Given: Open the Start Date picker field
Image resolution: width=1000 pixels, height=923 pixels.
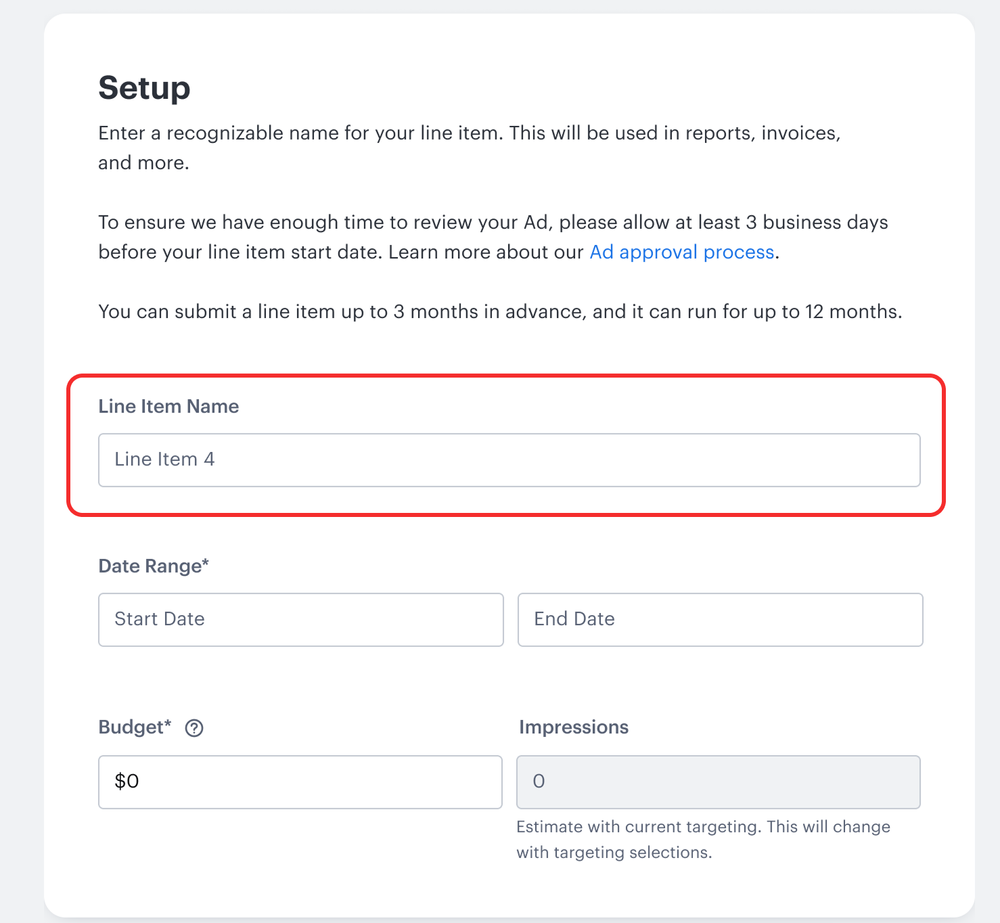Looking at the screenshot, I should [x=300, y=619].
